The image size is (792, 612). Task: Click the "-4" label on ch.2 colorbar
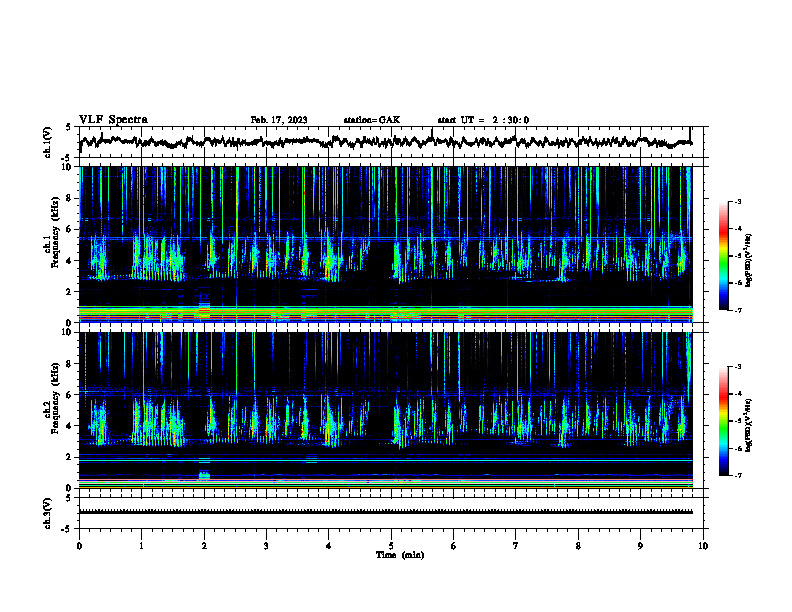pos(738,394)
